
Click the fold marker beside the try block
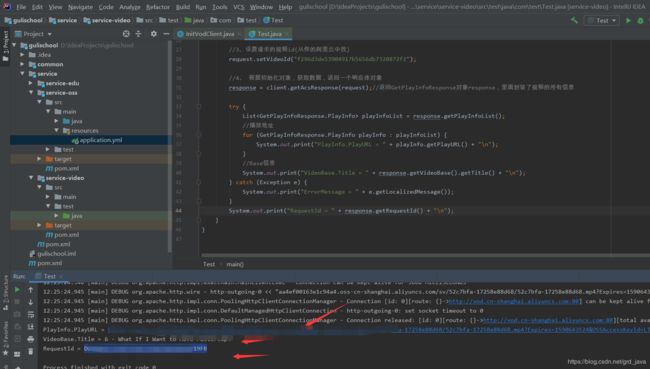(x=199, y=107)
